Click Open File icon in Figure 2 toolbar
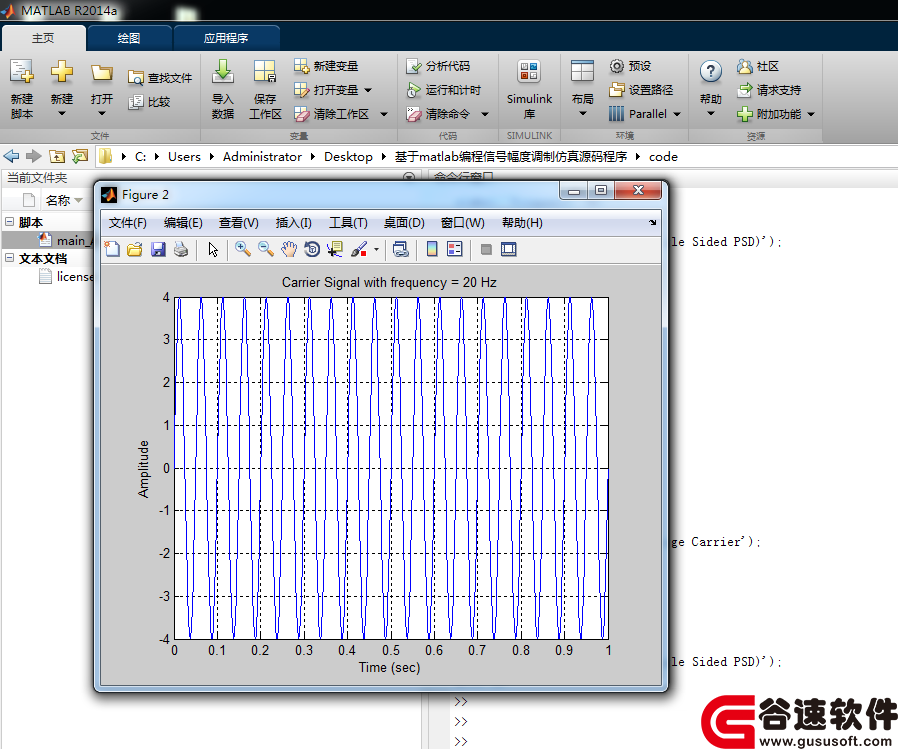 135,249
